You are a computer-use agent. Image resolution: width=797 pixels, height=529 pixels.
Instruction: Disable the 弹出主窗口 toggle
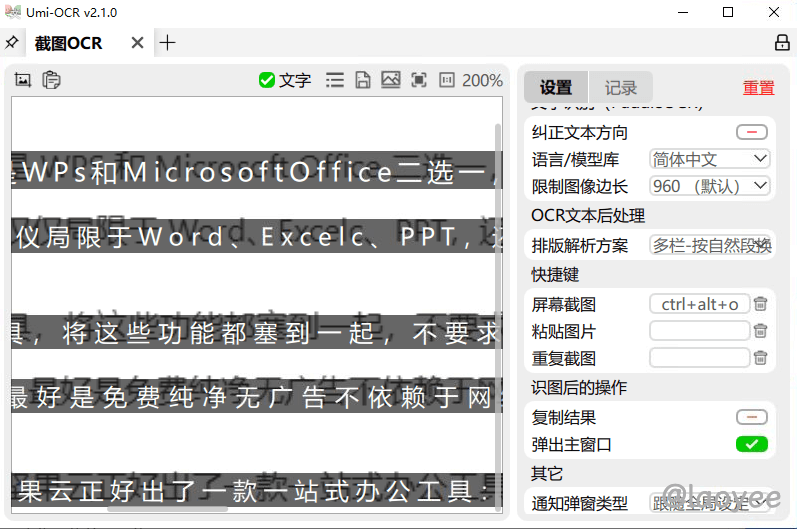751,444
